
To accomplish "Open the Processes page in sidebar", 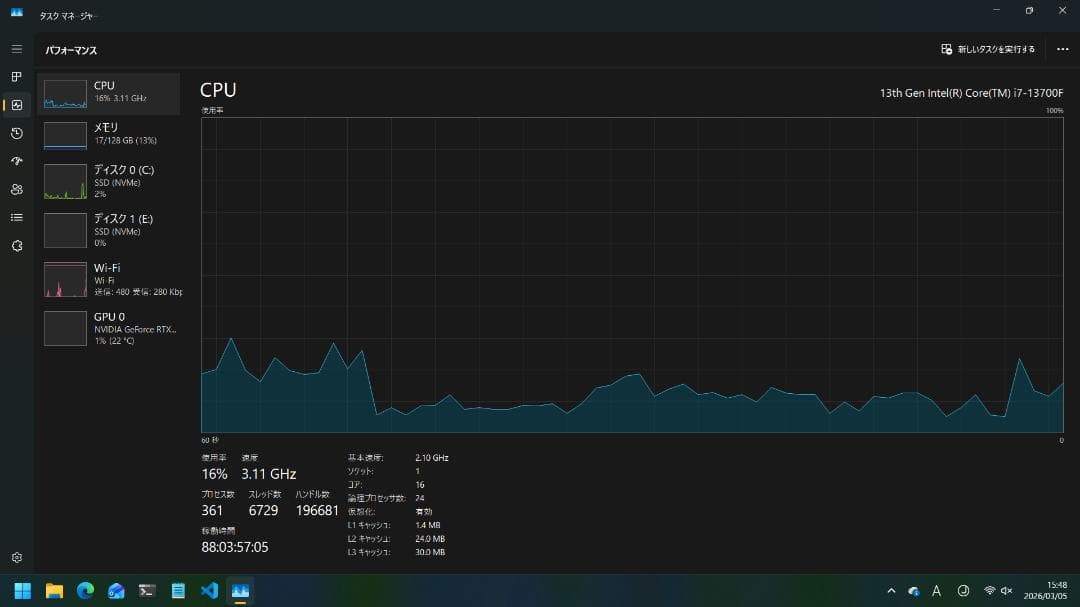I will click(16, 77).
